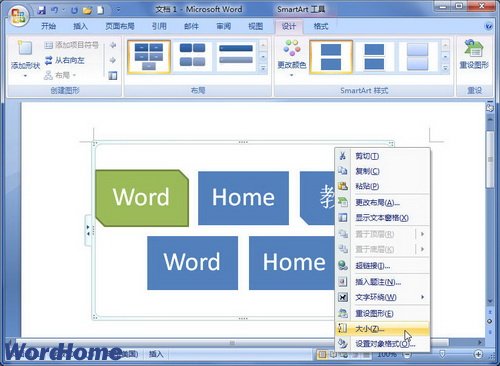The image size is (500, 366).
Task: Select the first SmartArt style thumbnail
Action: (x=331, y=57)
